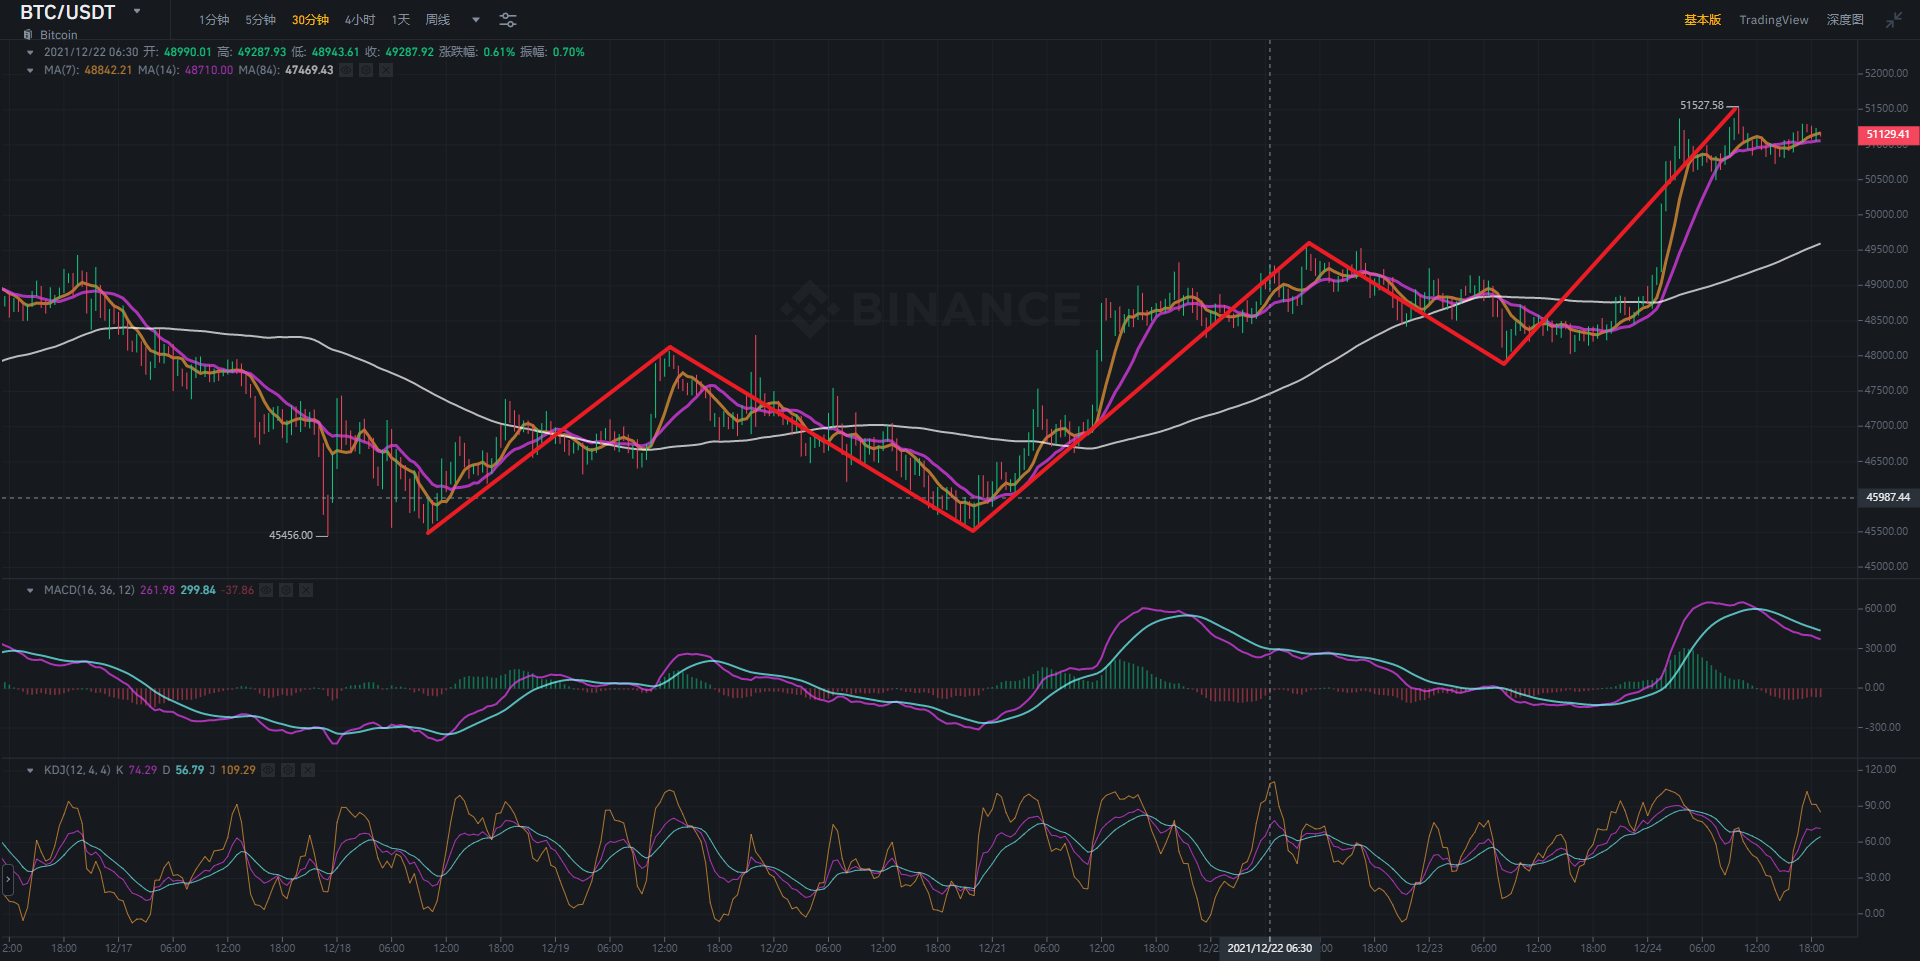Image resolution: width=1920 pixels, height=961 pixels.
Task: Remove the KDJ indicator with X
Action: (308, 770)
